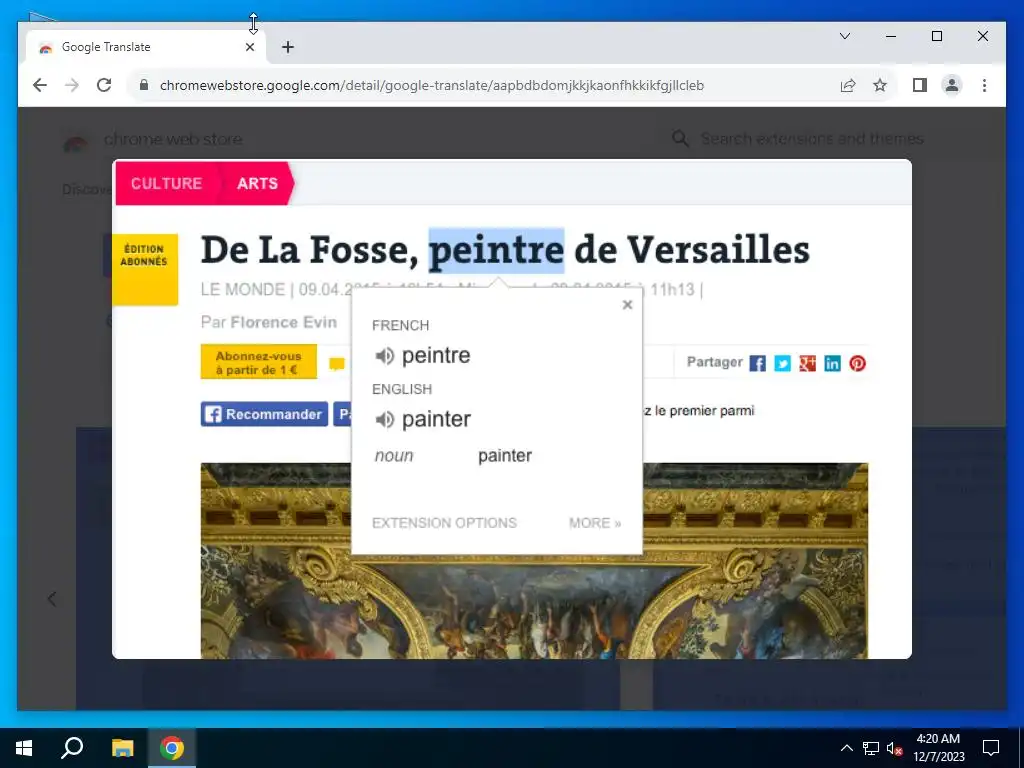Click the Versailles ceiling painting image

534,560
